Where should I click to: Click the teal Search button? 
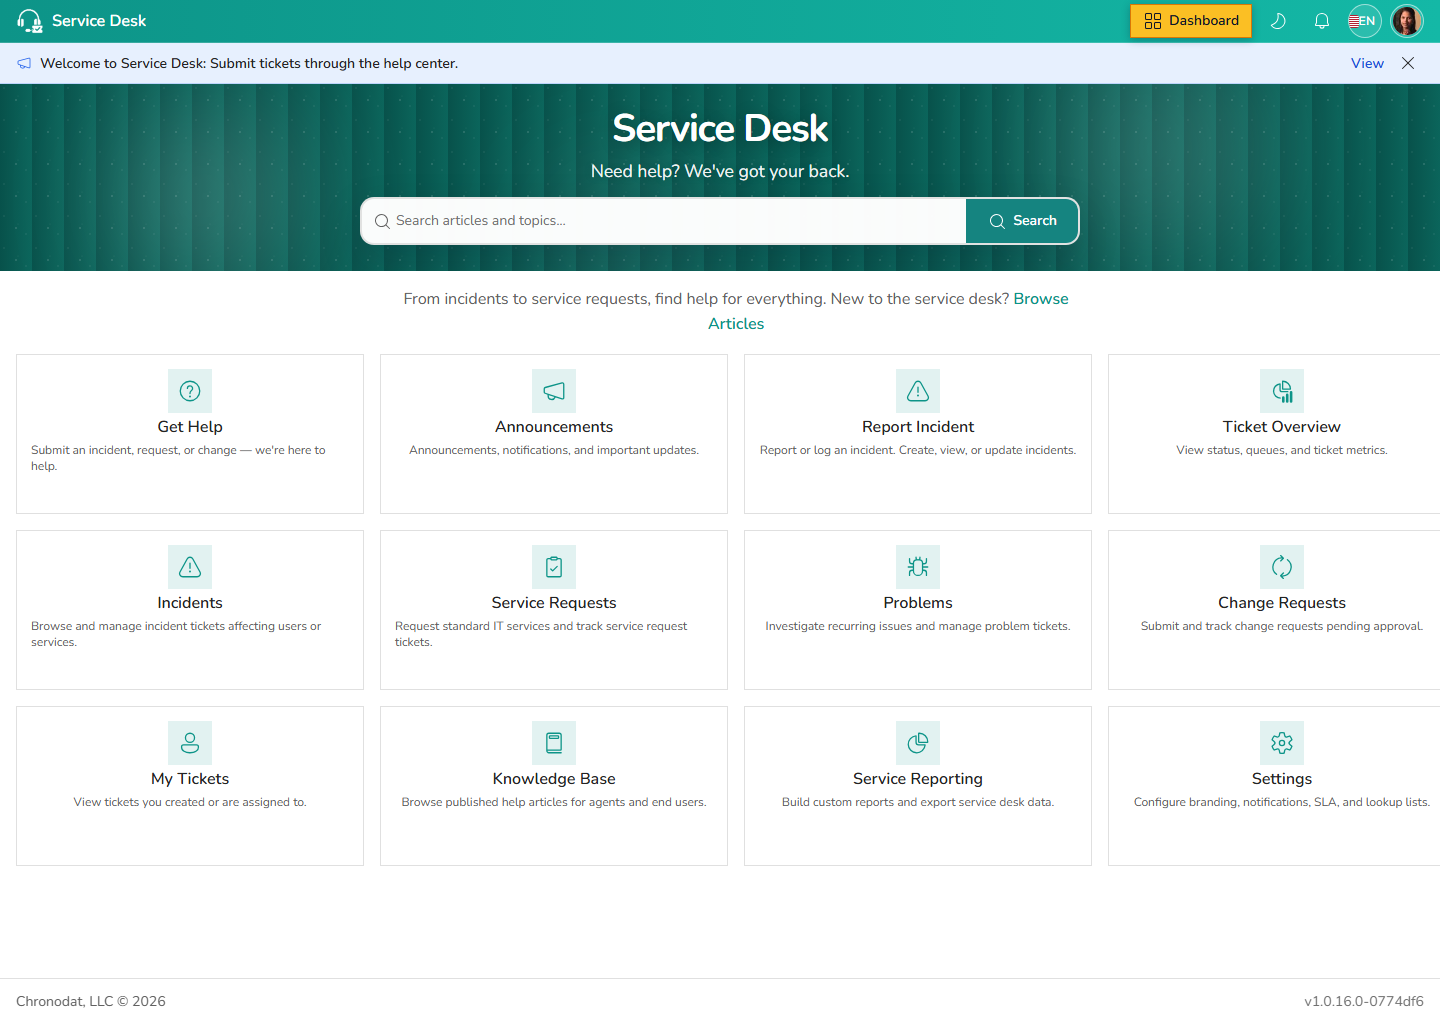1022,221
